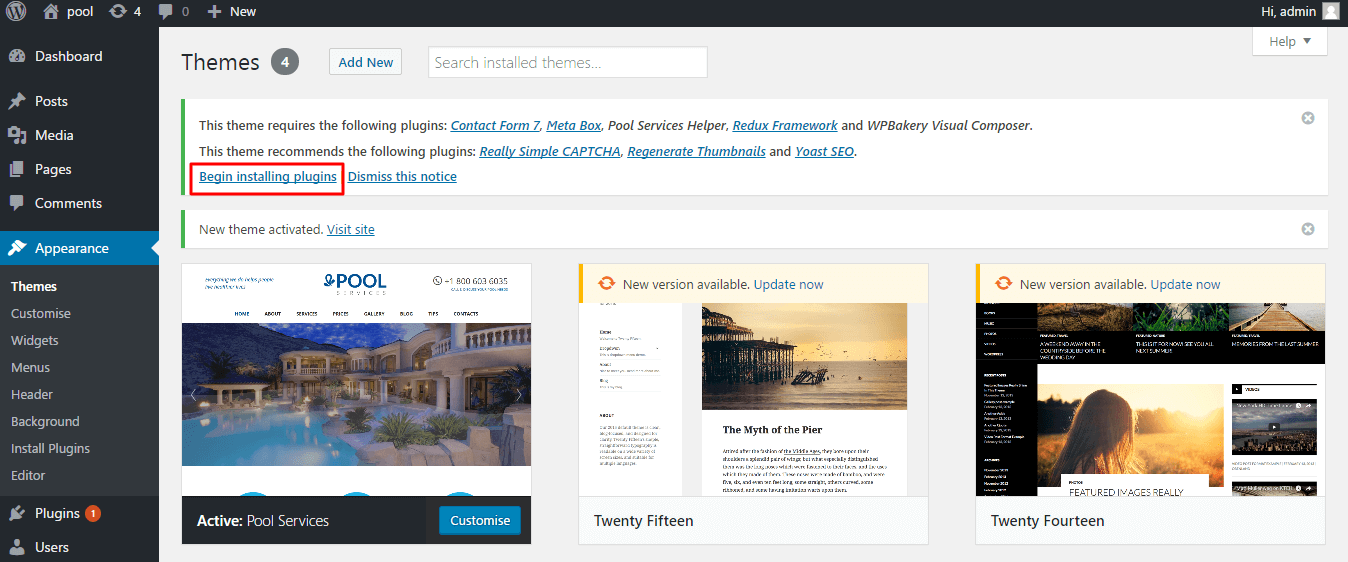Click the admin avatar icon
The height and width of the screenshot is (562, 1348).
pyautogui.click(x=1330, y=11)
